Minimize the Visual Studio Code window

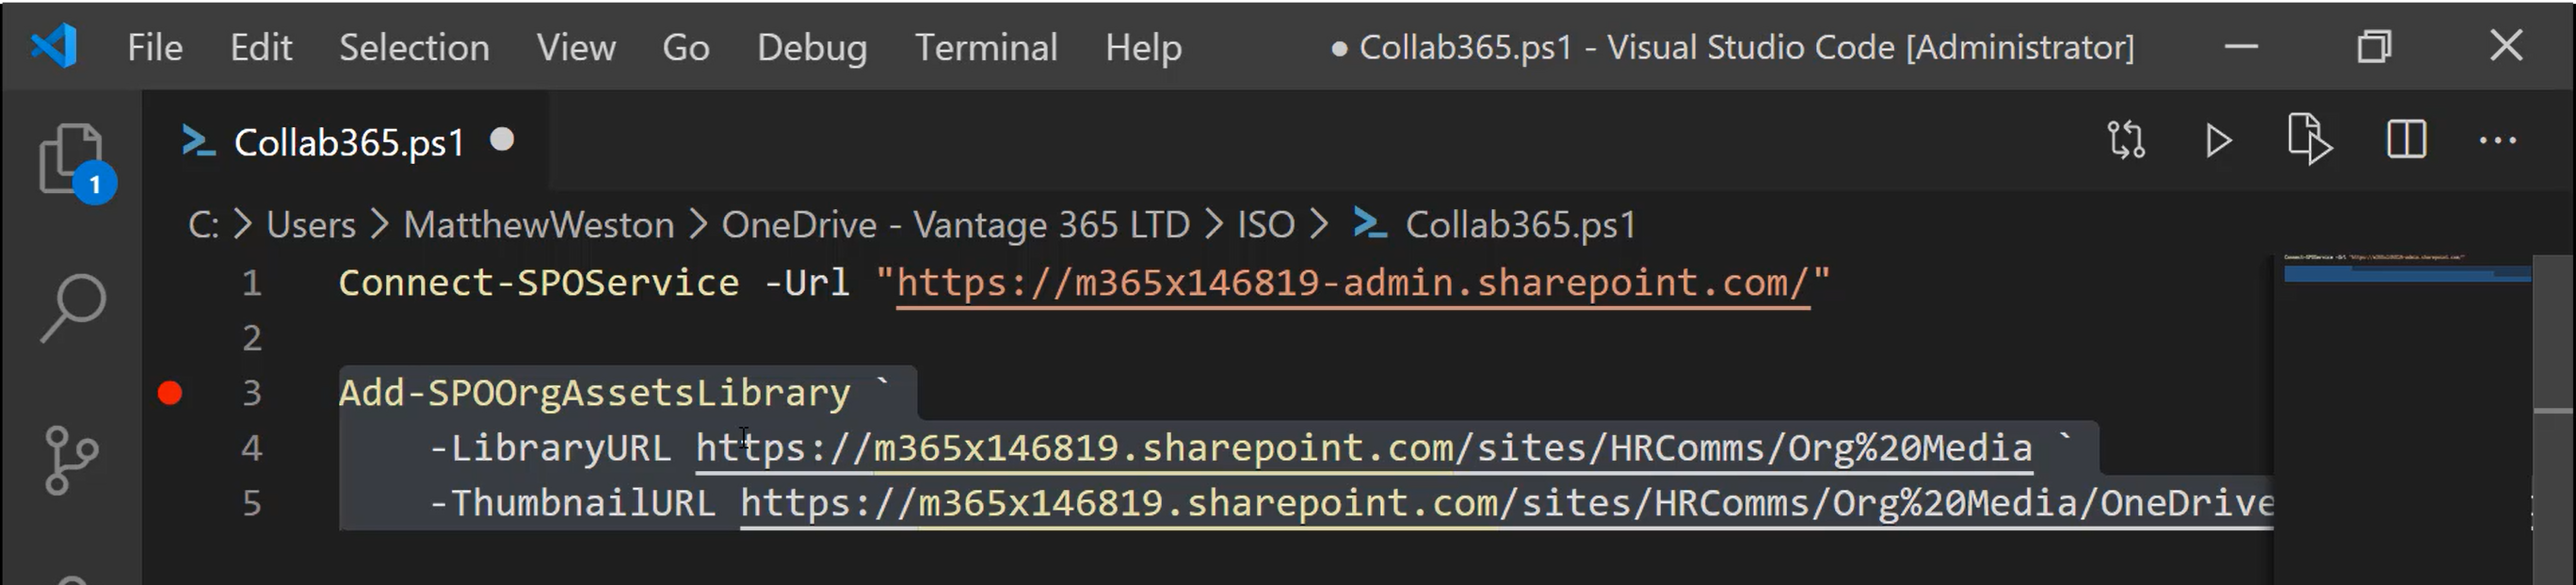coord(2241,46)
